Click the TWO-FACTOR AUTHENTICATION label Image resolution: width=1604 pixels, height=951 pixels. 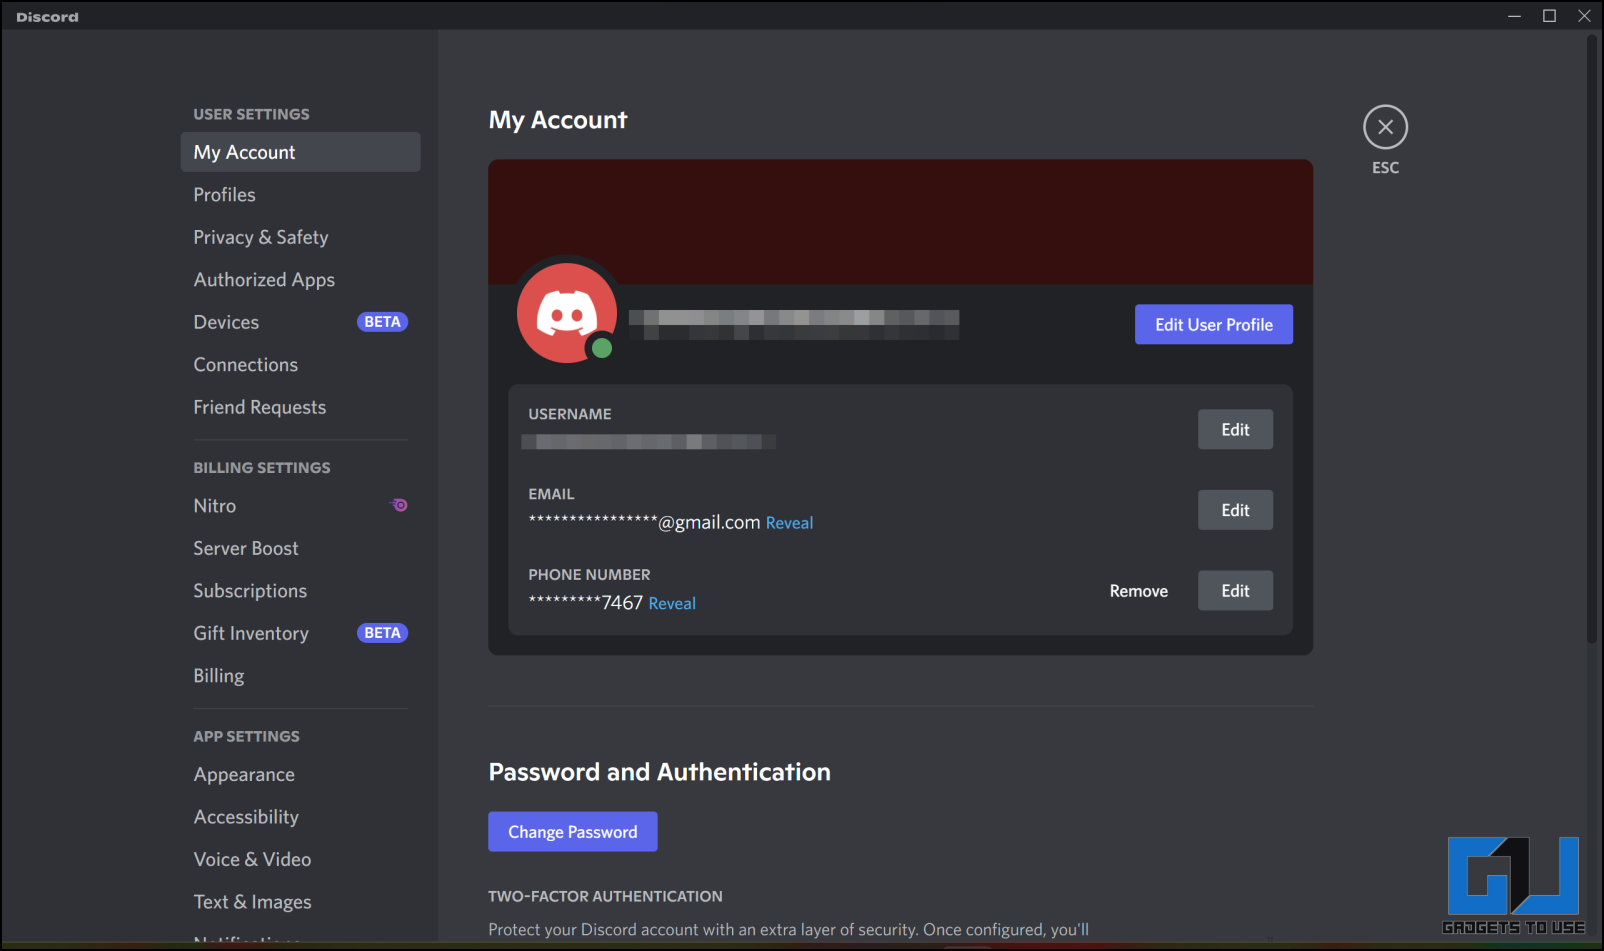[x=605, y=897]
